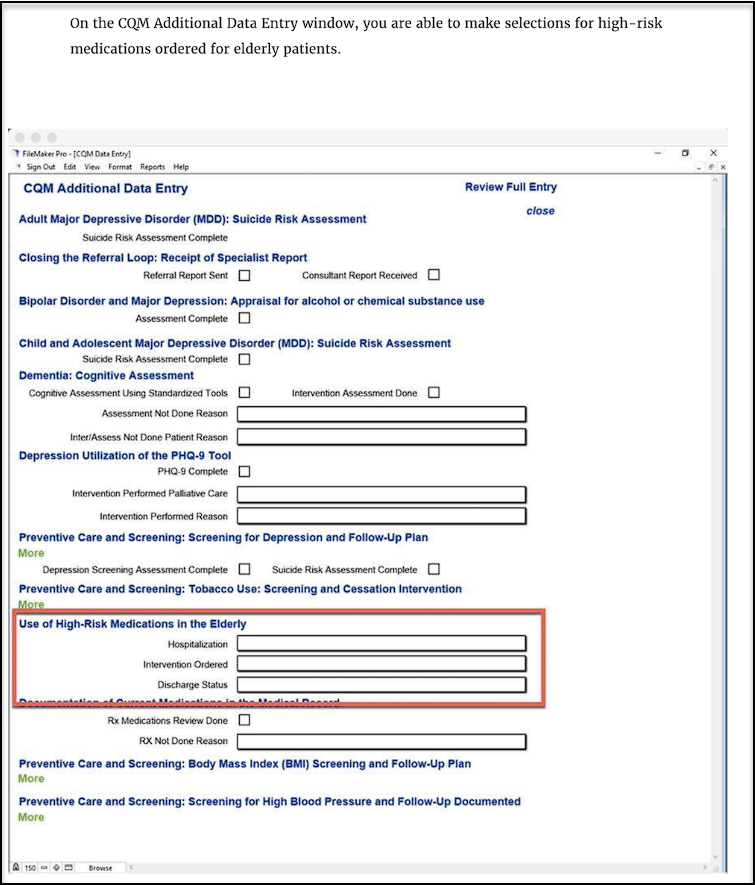This screenshot has width=755, height=885.
Task: Click the Review Full Entry link
Action: [511, 187]
